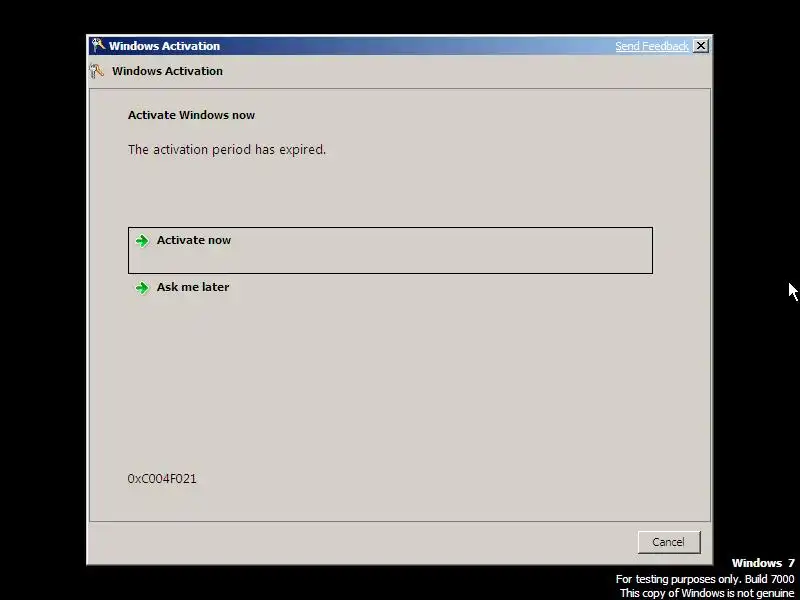The image size is (800, 600).
Task: Choose the Activate now option
Action: (x=390, y=250)
